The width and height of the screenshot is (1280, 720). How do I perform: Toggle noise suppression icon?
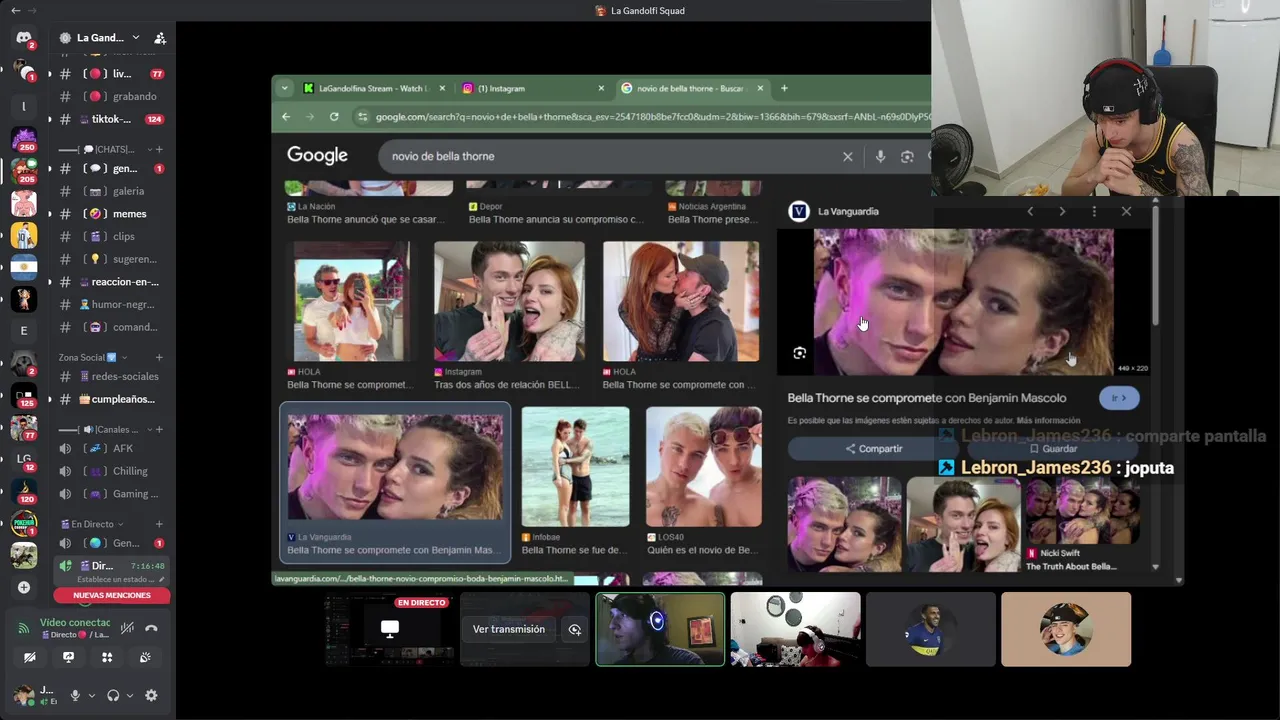(127, 628)
